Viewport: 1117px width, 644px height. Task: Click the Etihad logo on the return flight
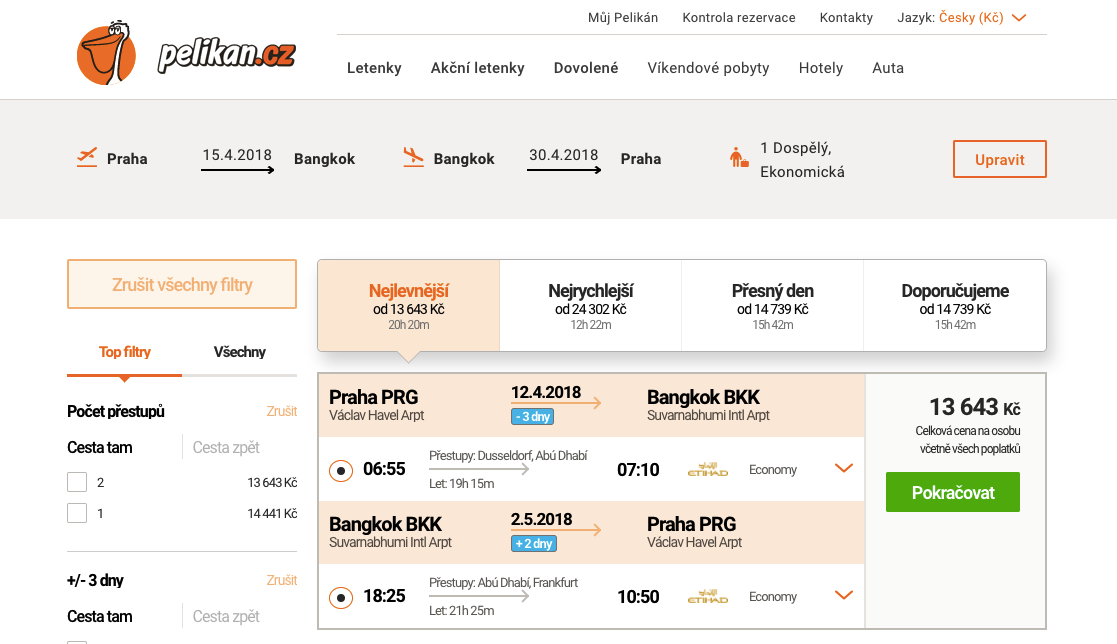pyautogui.click(x=708, y=597)
